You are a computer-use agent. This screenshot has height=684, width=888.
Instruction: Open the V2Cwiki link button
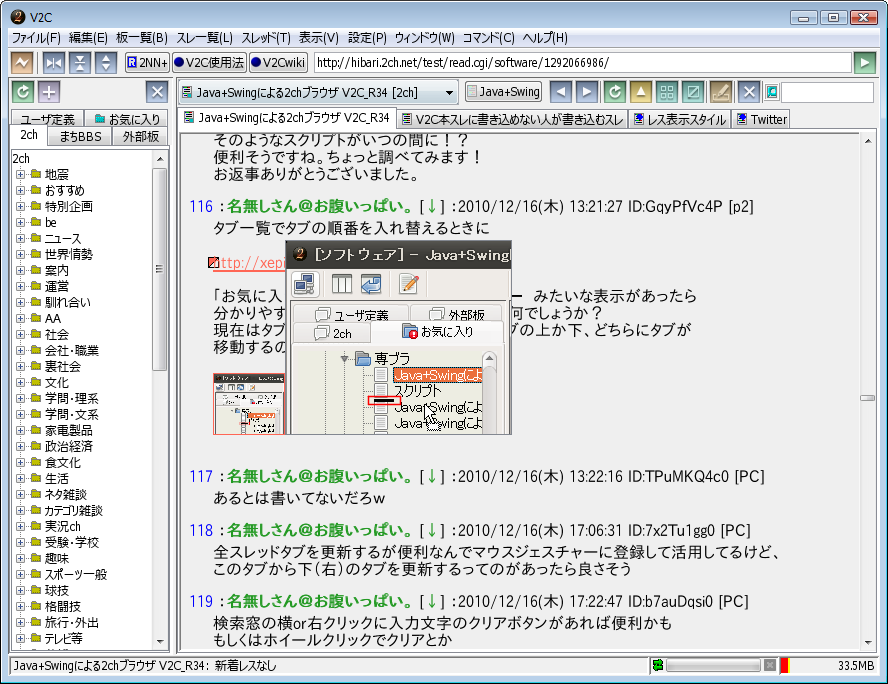(x=278, y=63)
